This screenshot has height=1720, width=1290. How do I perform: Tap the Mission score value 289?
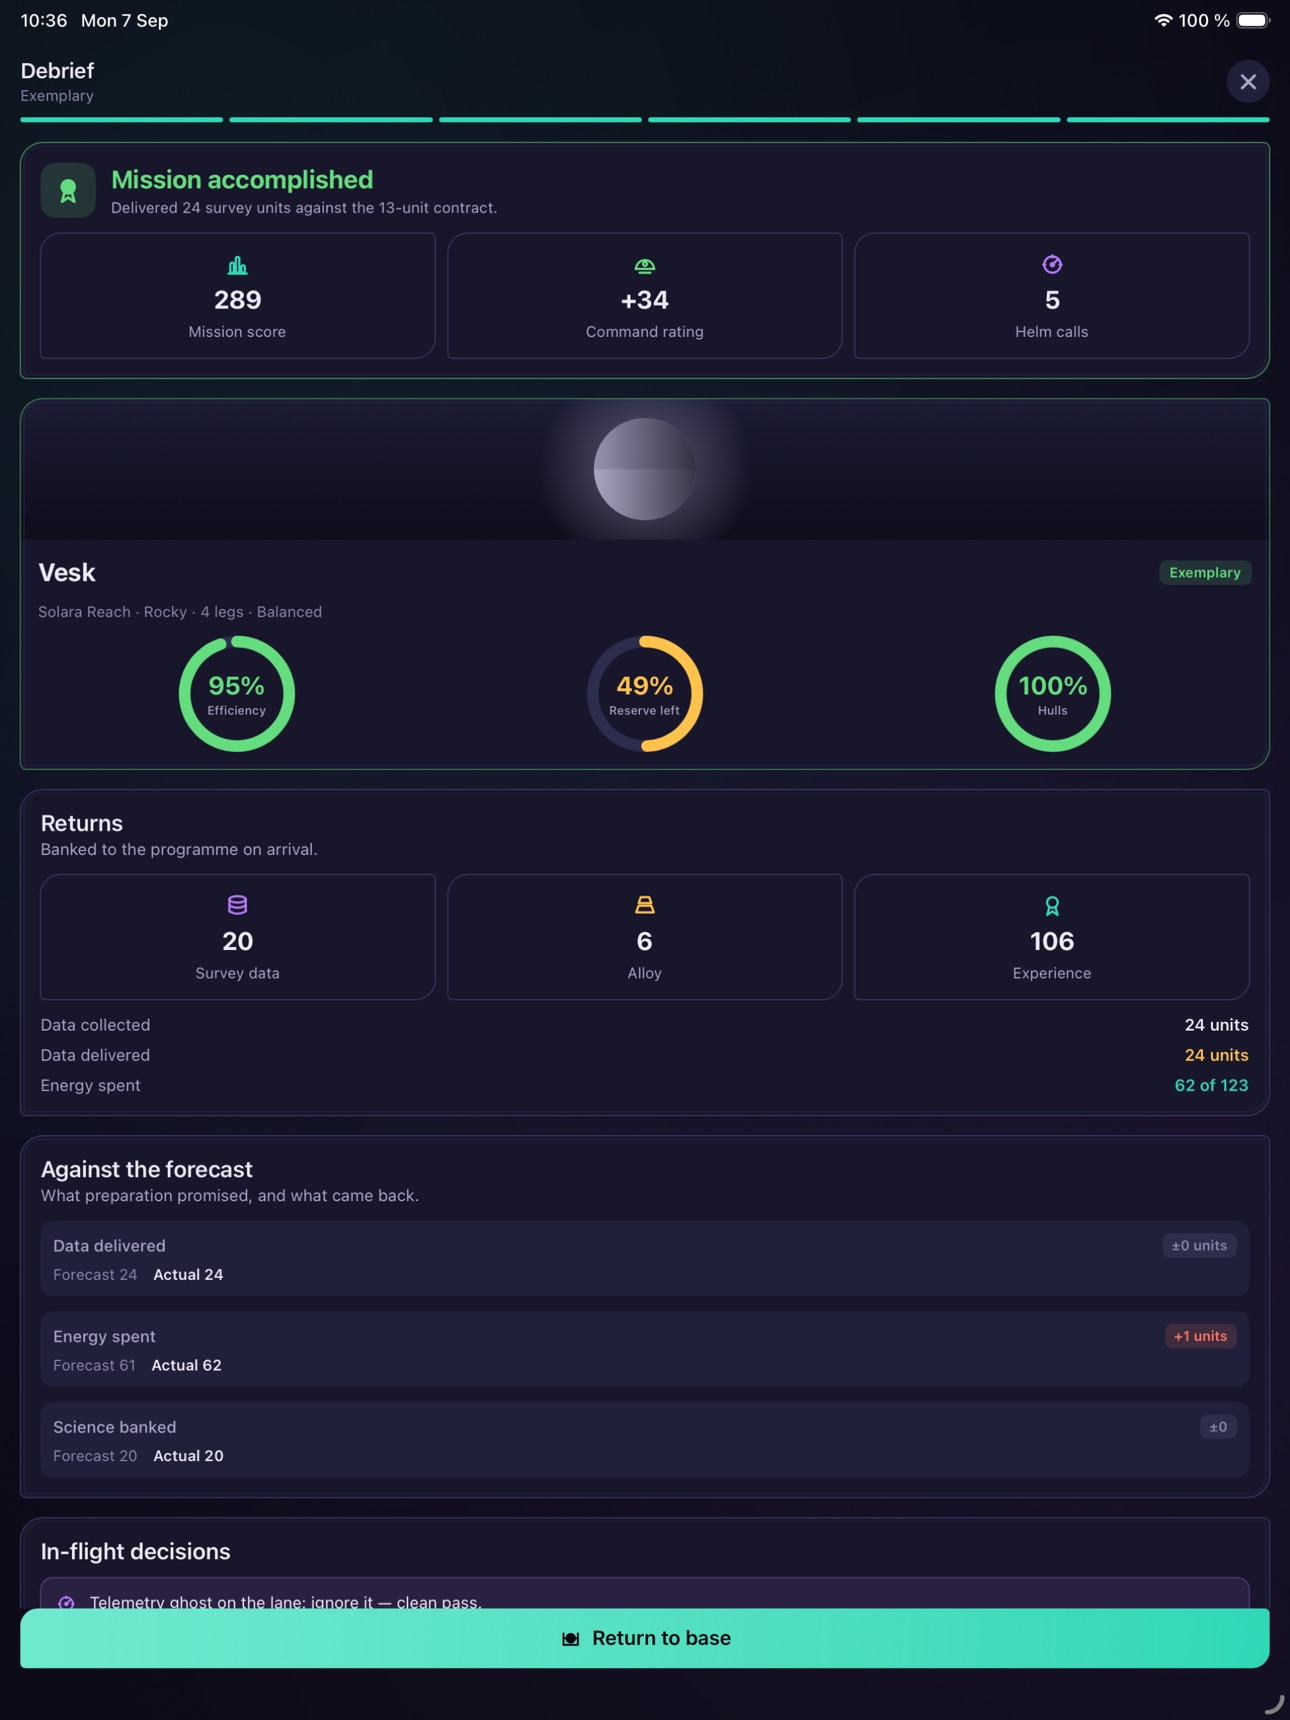pyautogui.click(x=237, y=300)
